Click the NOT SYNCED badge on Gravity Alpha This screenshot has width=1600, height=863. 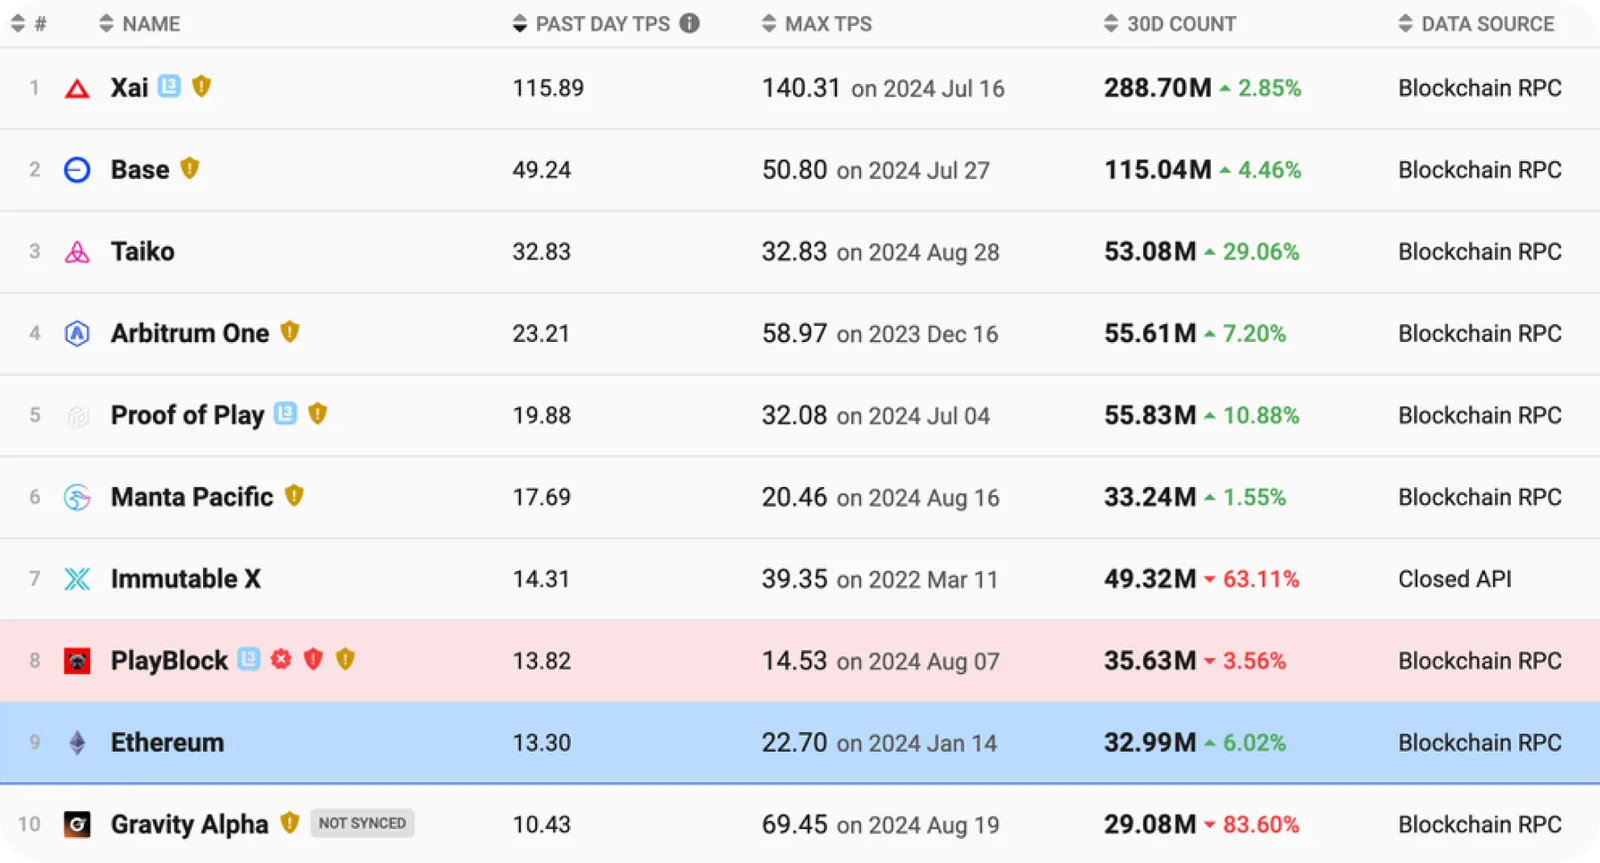[x=362, y=823]
